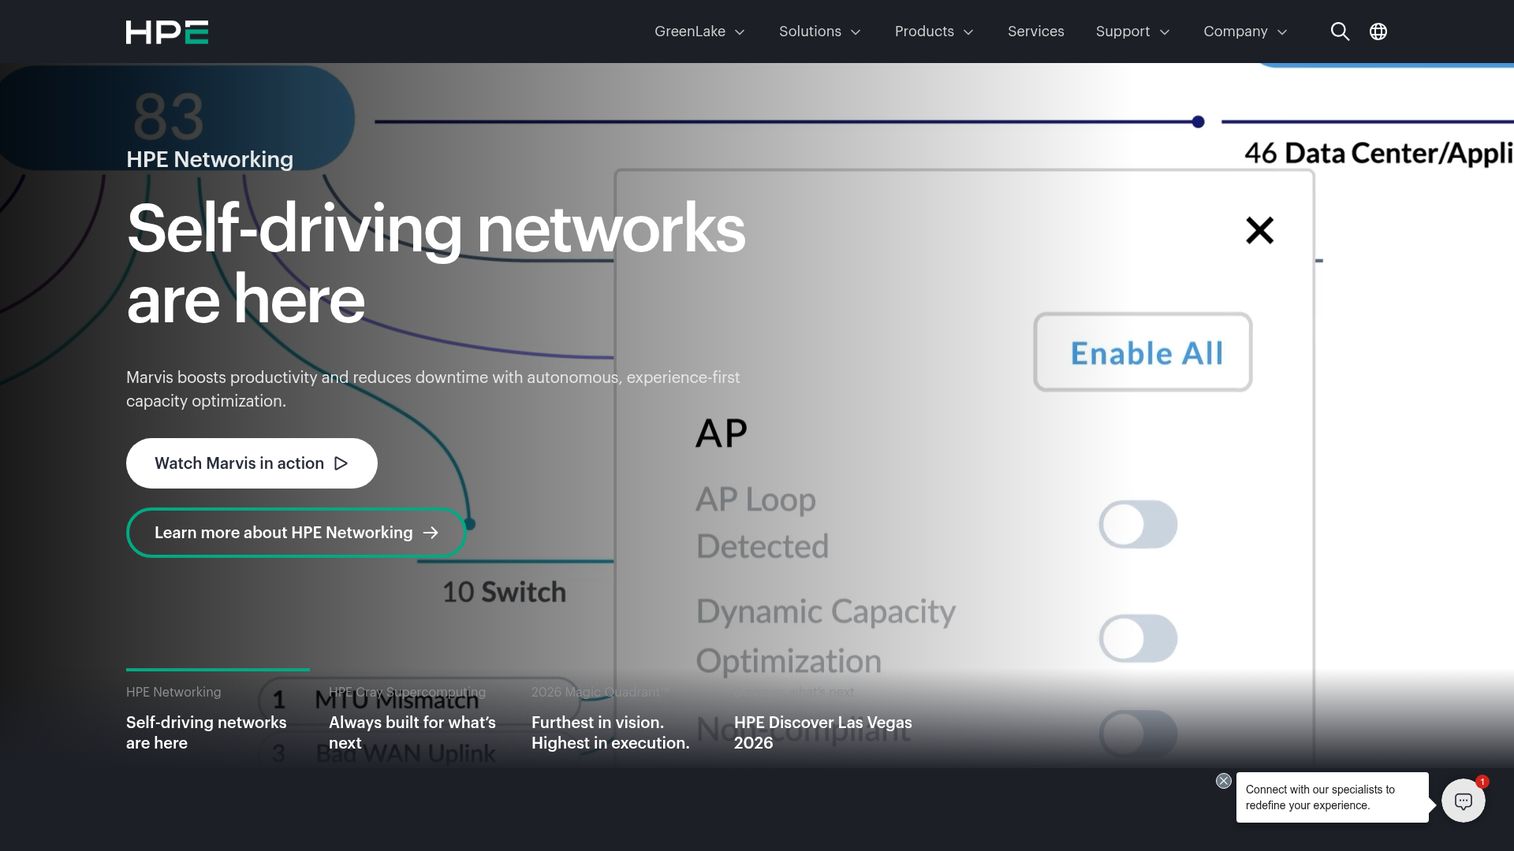Expand the Products menu
This screenshot has width=1514, height=851.
coord(934,32)
